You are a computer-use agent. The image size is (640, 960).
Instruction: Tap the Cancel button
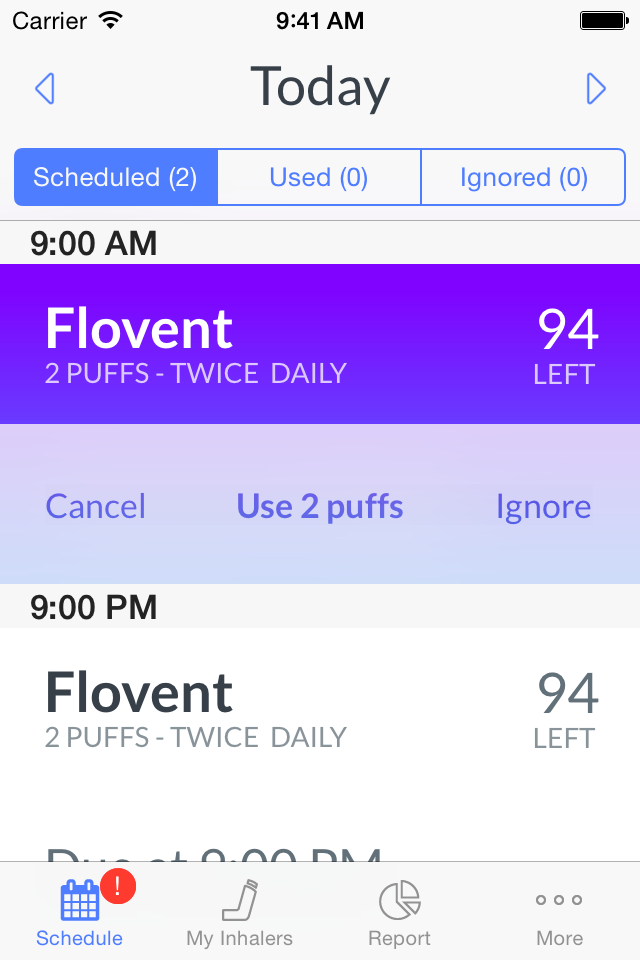[x=96, y=506]
